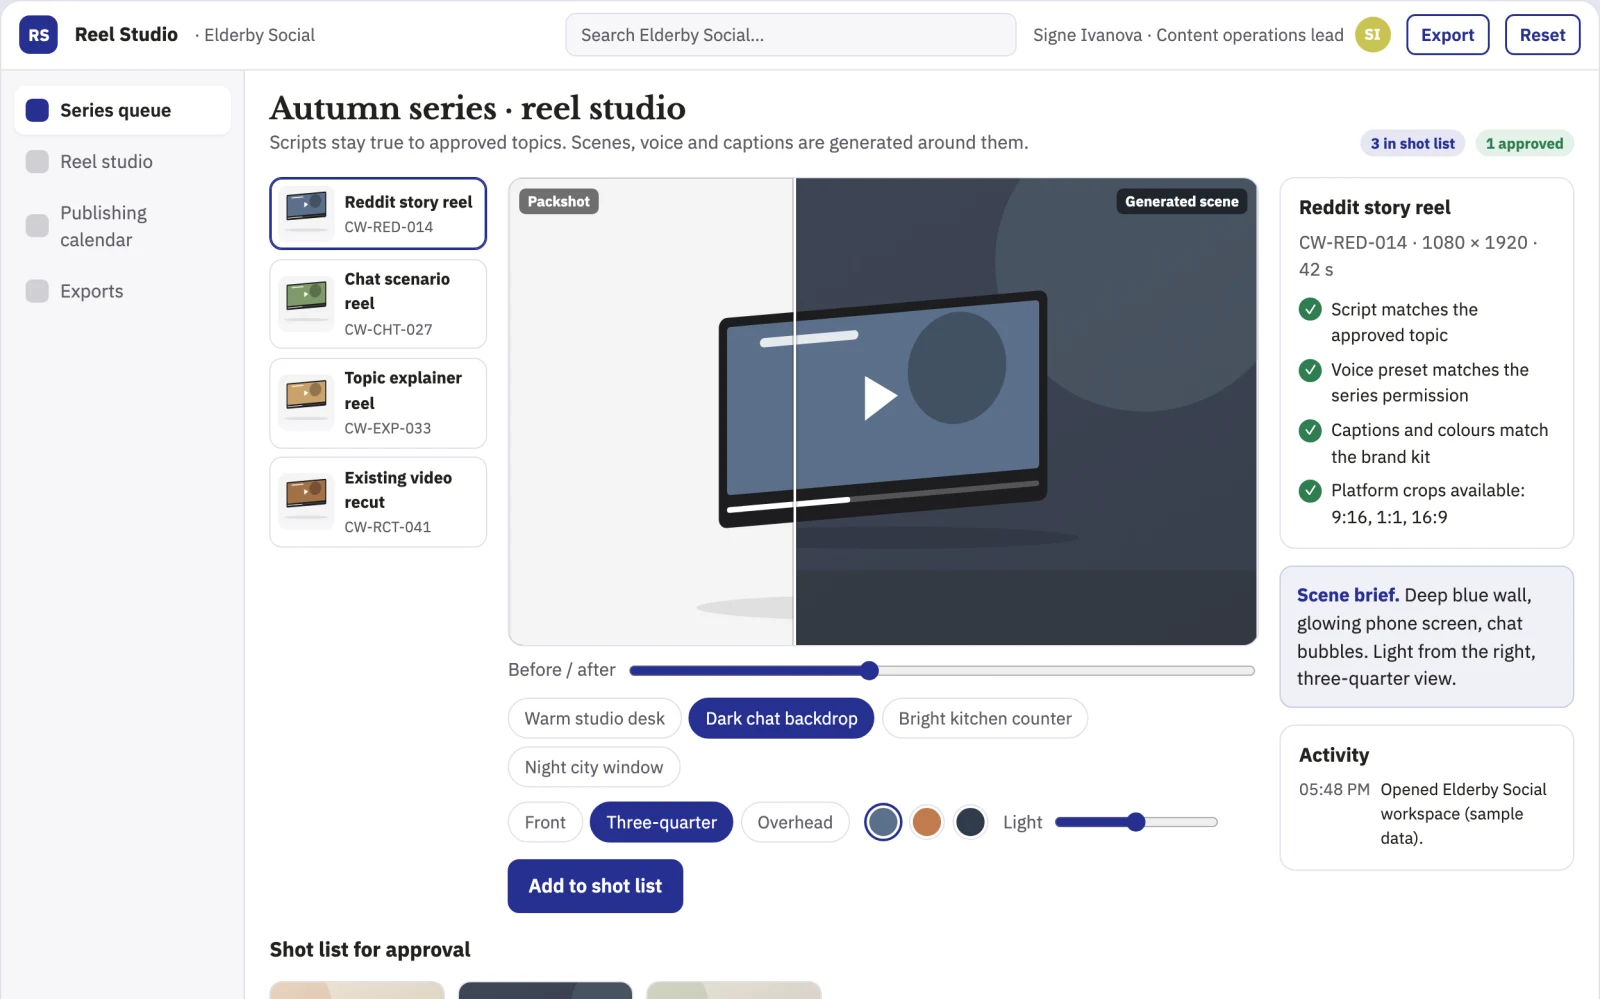Pick the orange color swatch
The width and height of the screenshot is (1600, 999).
point(927,822)
